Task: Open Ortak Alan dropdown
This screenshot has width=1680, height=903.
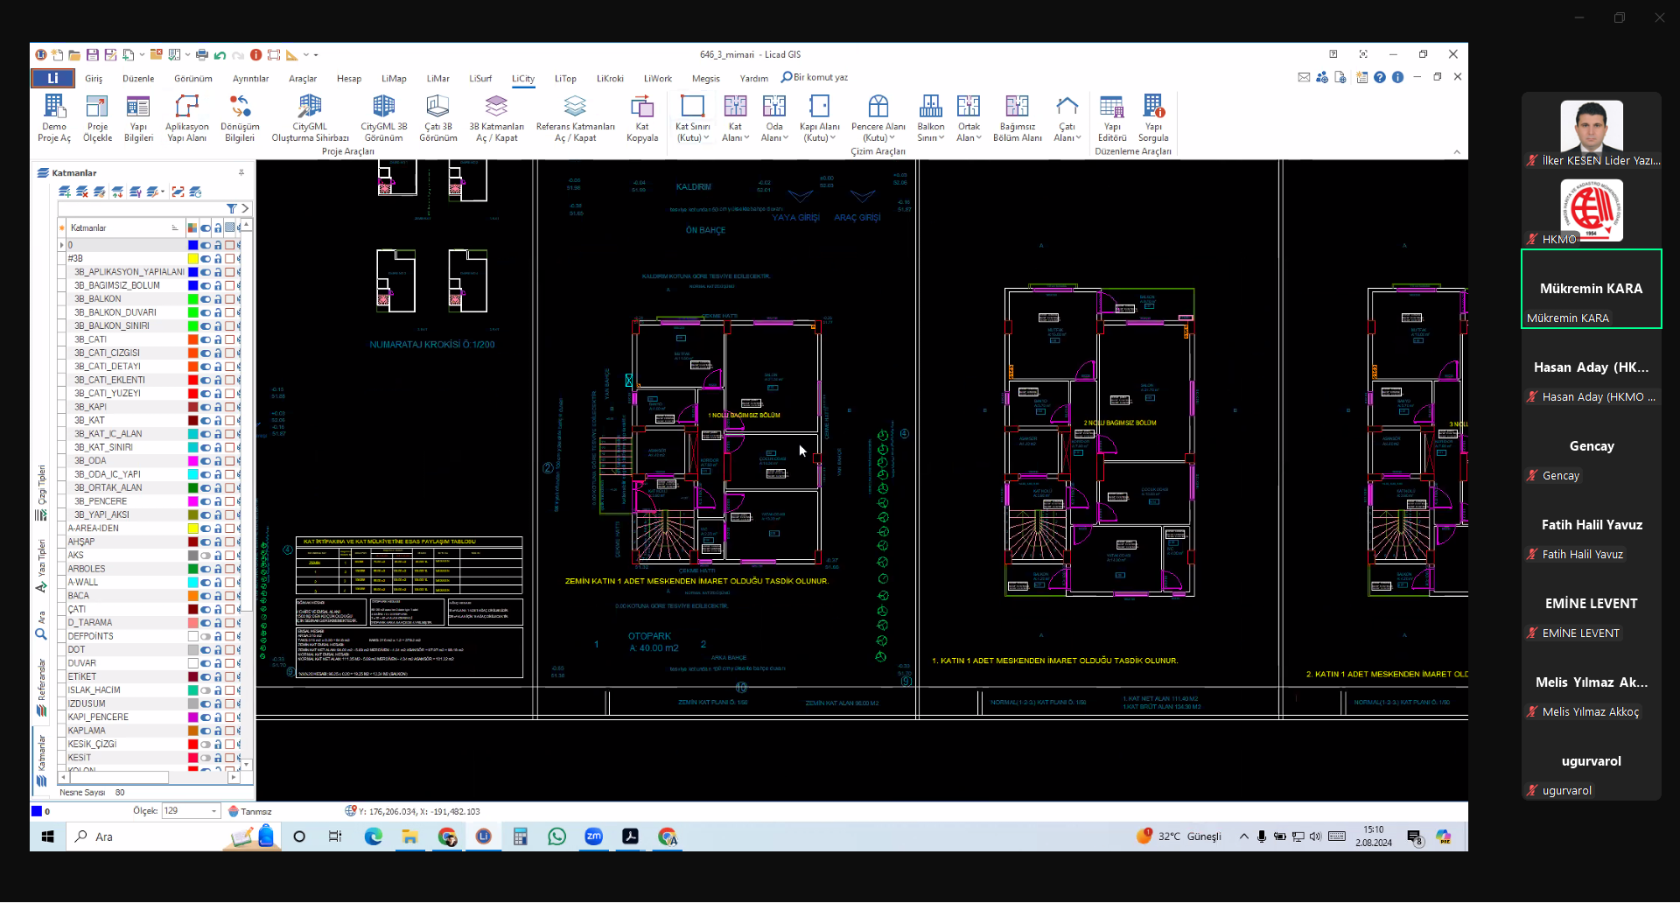Action: click(978, 138)
